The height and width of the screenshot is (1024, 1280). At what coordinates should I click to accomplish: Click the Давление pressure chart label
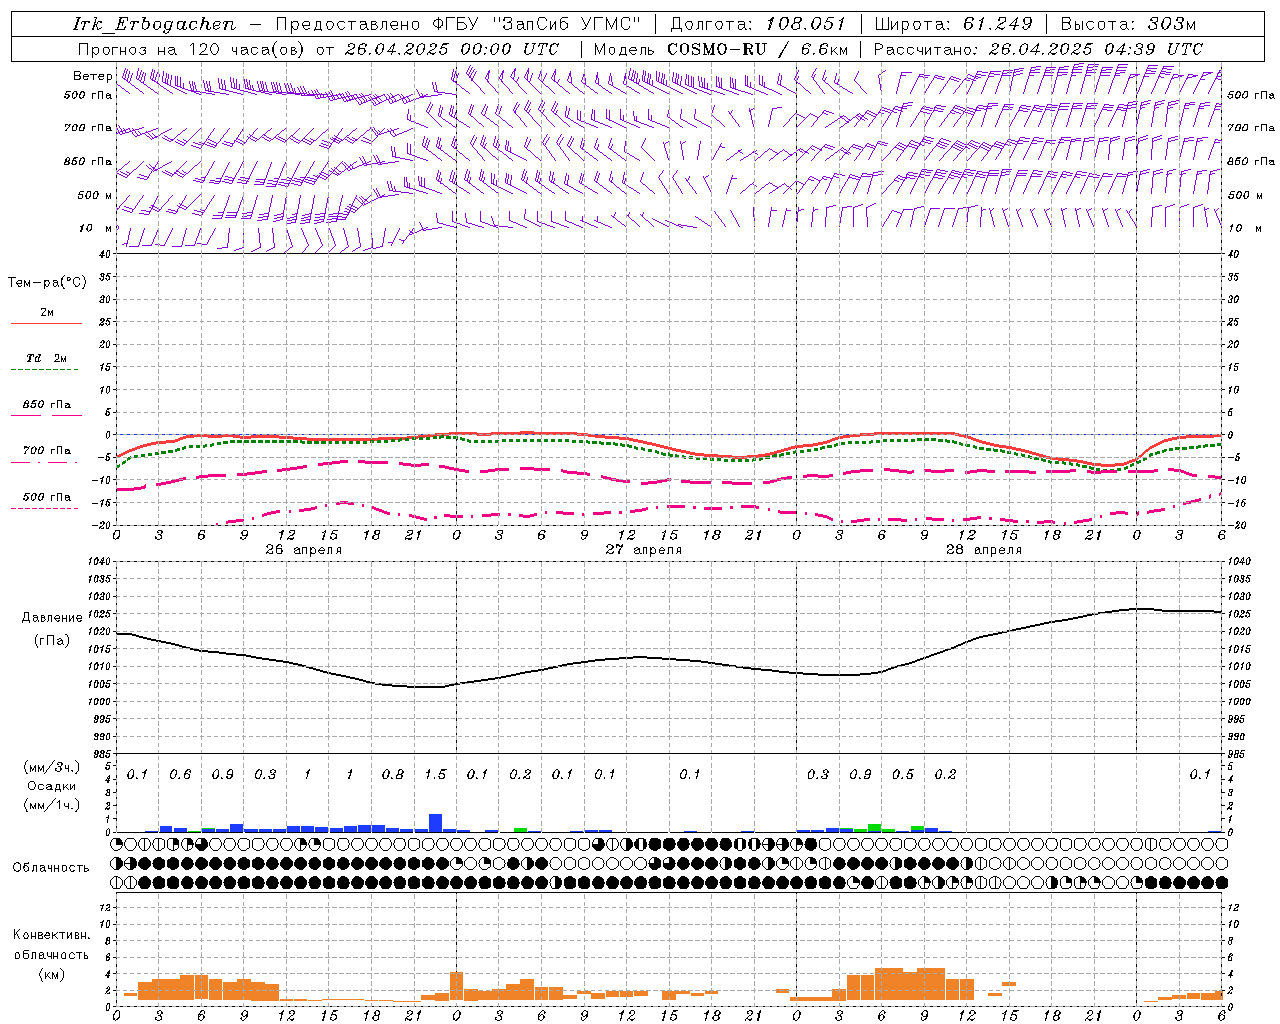point(51,618)
